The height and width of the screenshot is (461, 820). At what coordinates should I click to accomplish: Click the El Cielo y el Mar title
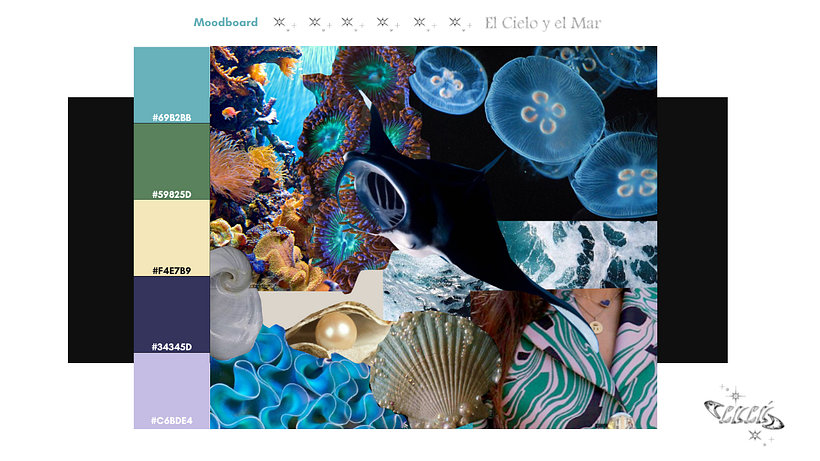pyautogui.click(x=543, y=22)
